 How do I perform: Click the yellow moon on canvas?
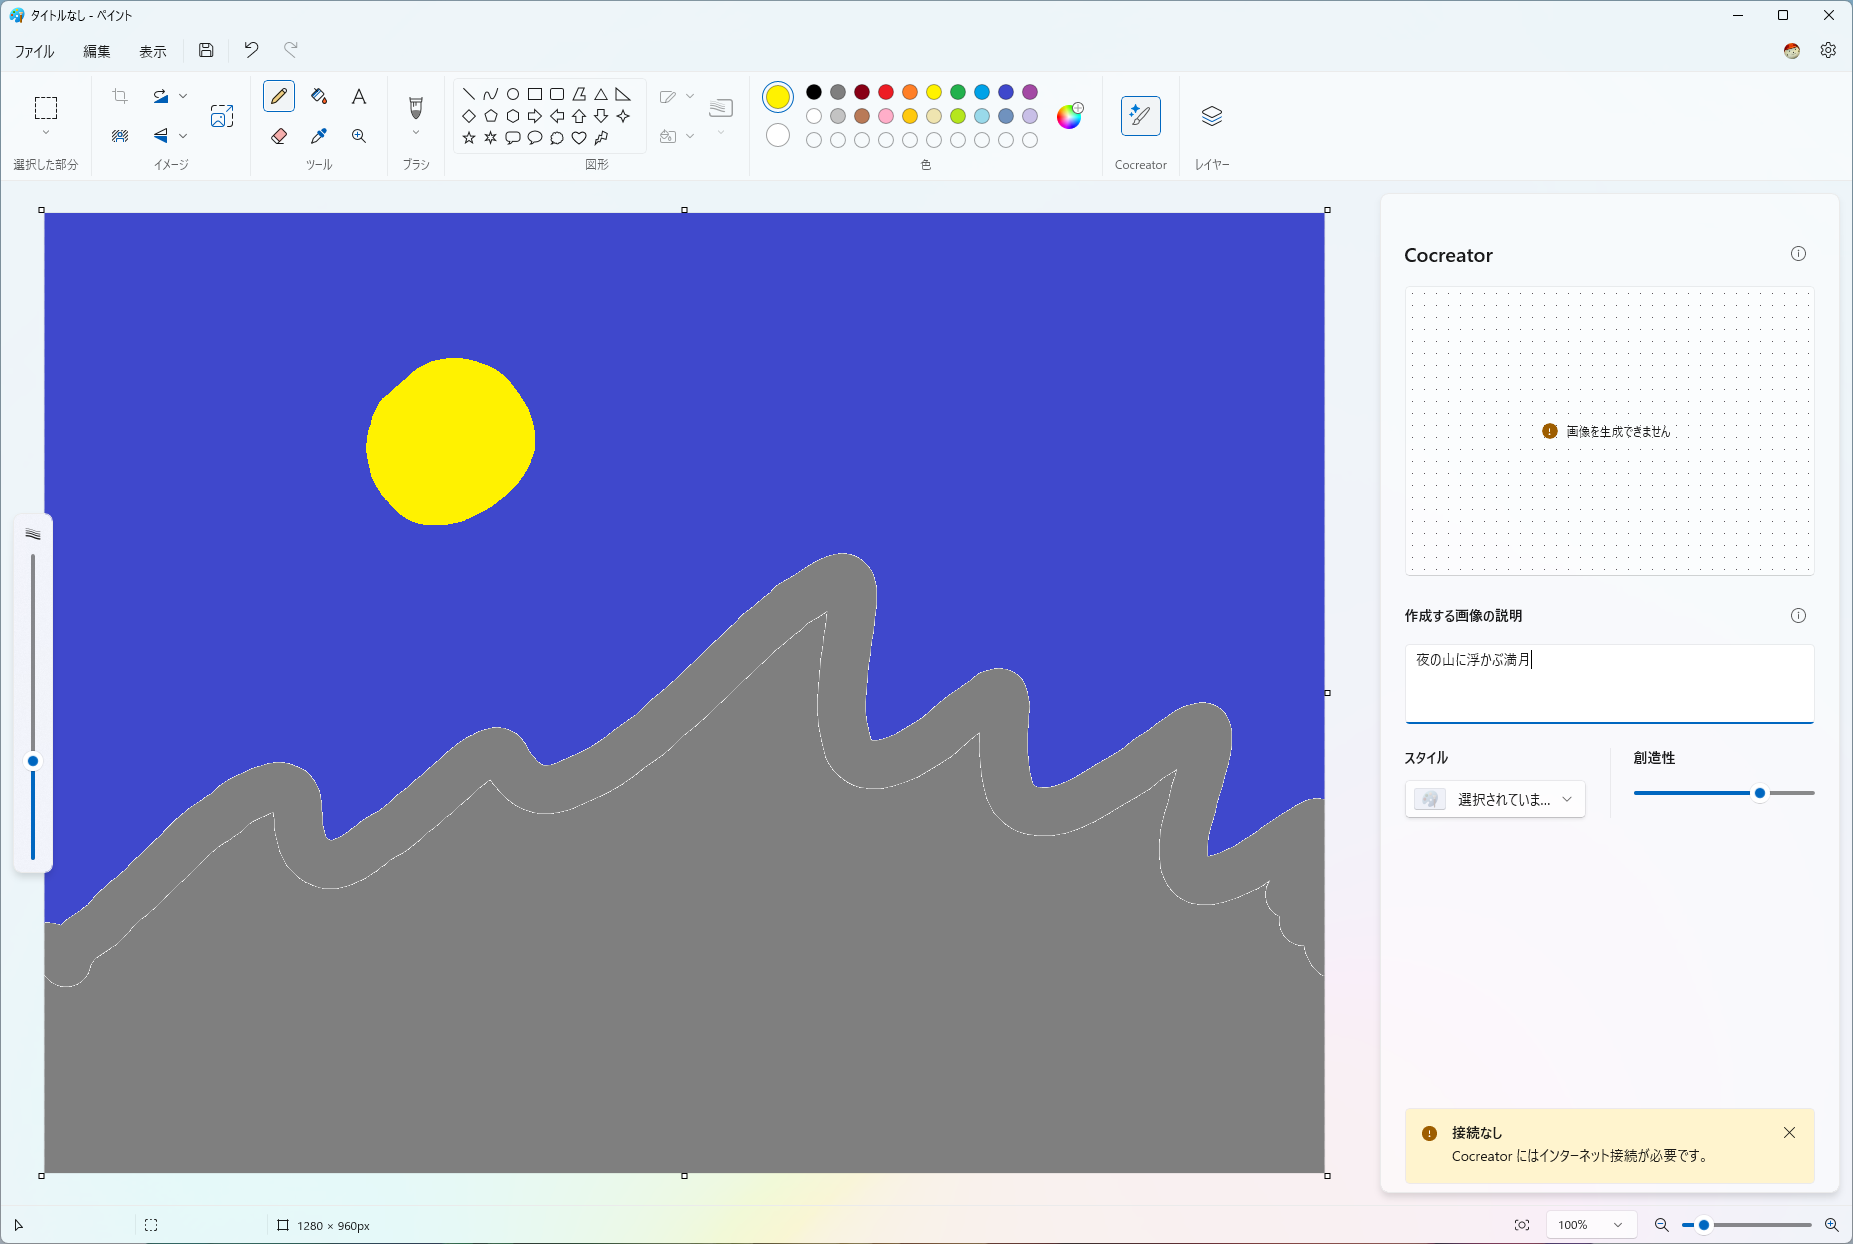click(451, 441)
